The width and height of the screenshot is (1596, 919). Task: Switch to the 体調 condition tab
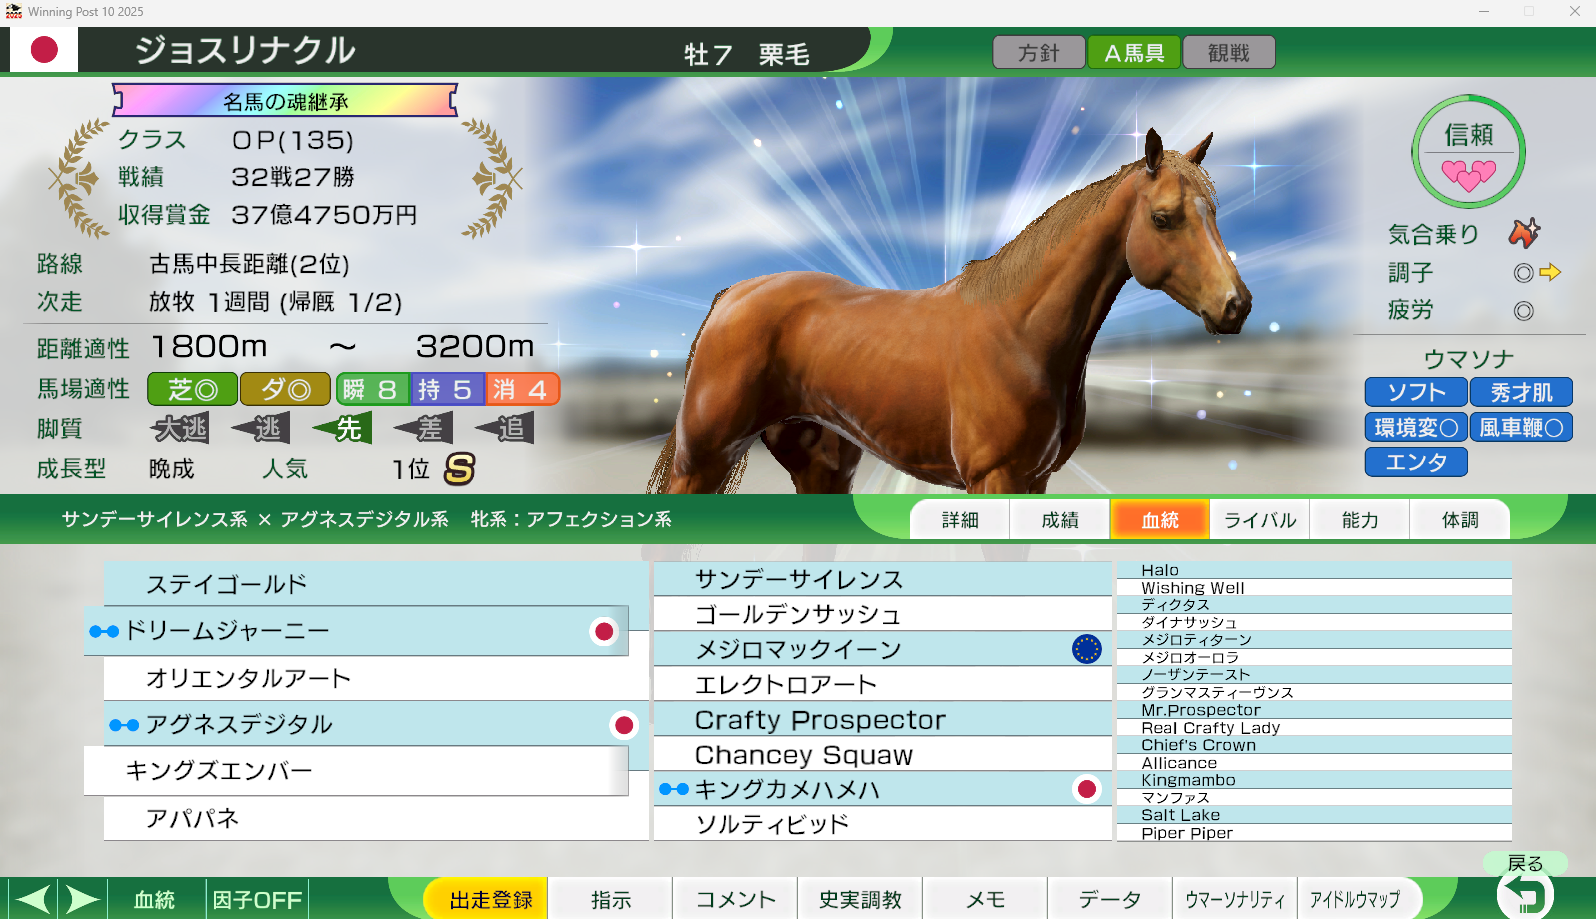coord(1460,520)
